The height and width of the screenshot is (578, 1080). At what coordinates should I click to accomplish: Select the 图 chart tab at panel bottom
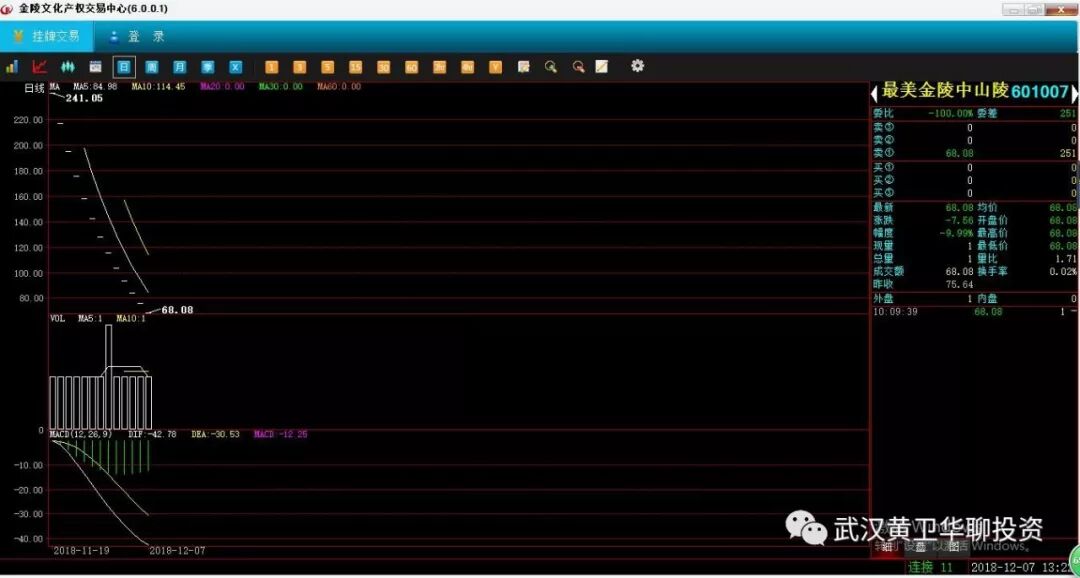click(954, 546)
